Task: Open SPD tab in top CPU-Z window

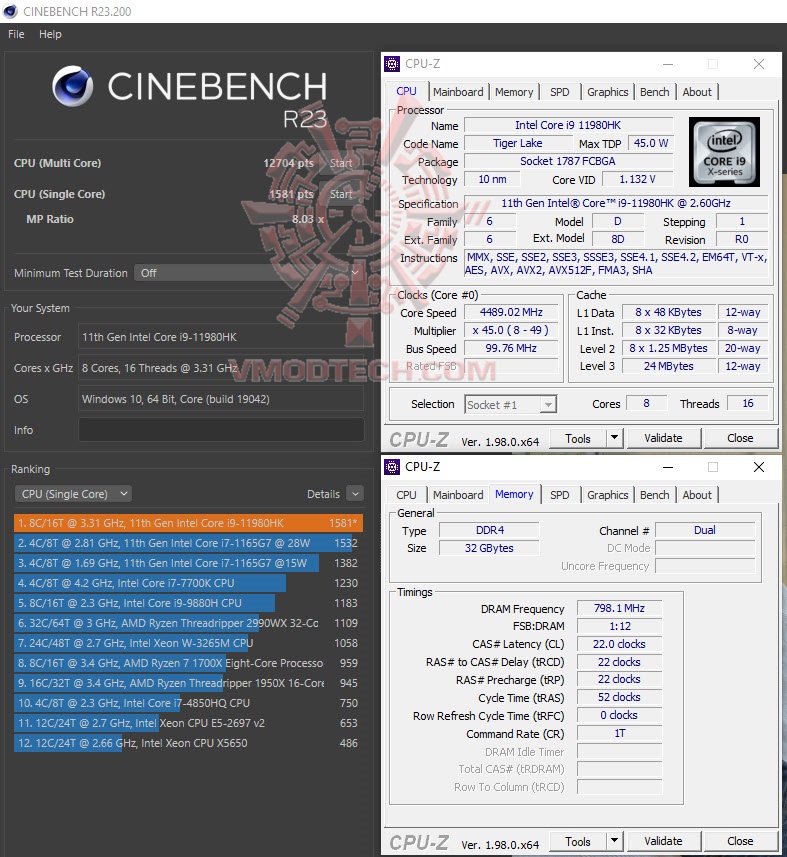Action: [560, 92]
